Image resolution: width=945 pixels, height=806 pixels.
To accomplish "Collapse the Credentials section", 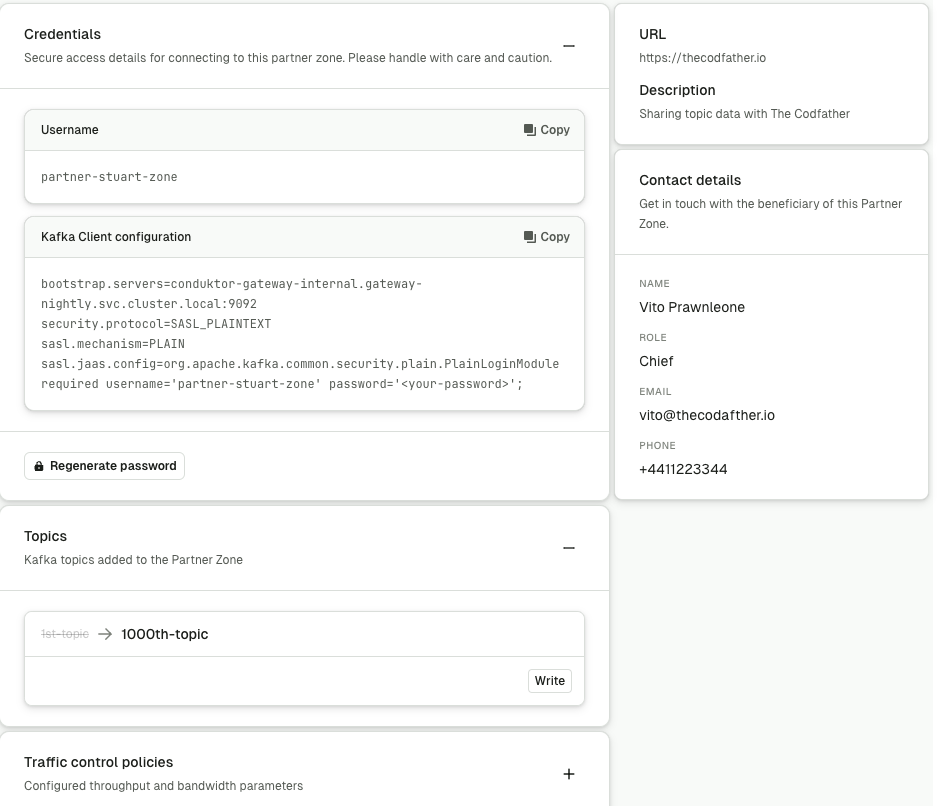I will (569, 46).
